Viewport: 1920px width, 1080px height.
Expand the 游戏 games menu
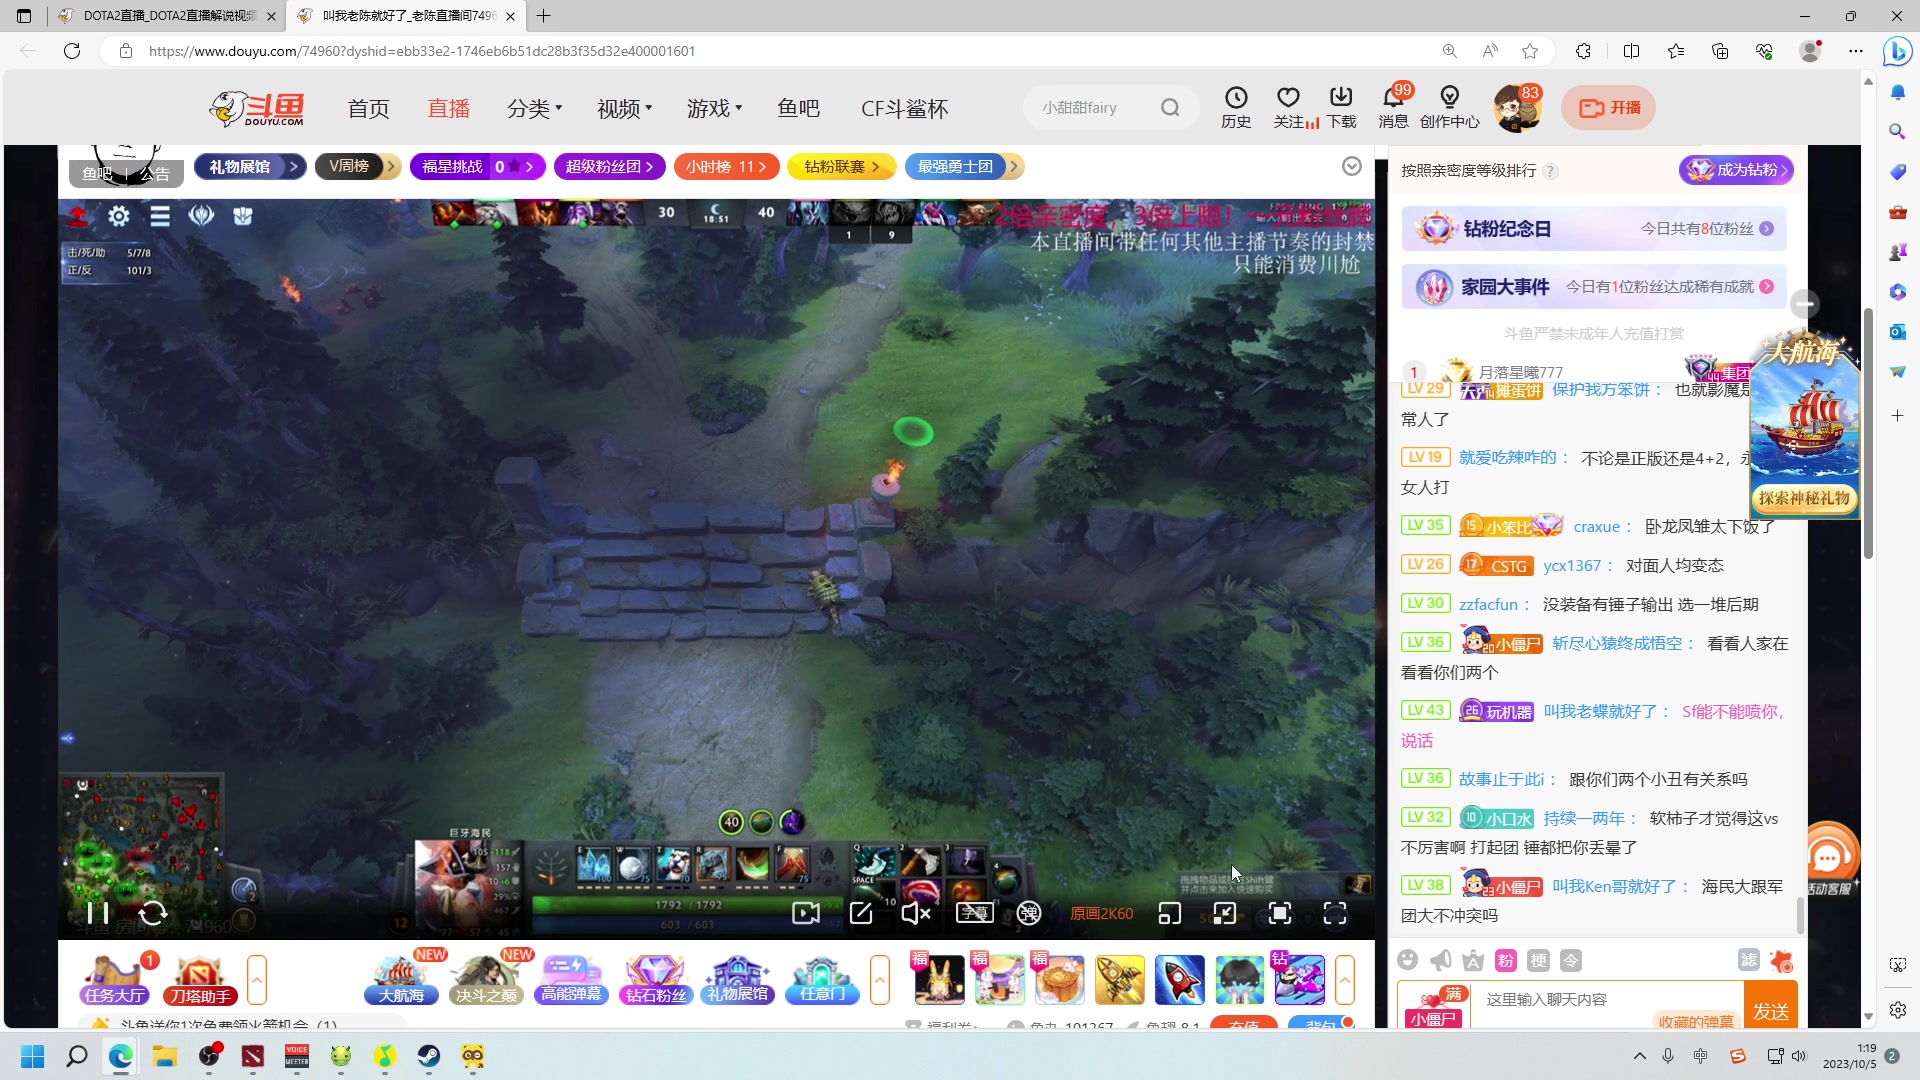(x=714, y=108)
